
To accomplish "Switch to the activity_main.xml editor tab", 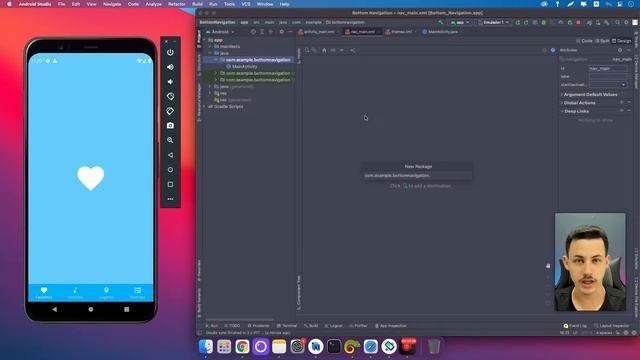I will 318,32.
